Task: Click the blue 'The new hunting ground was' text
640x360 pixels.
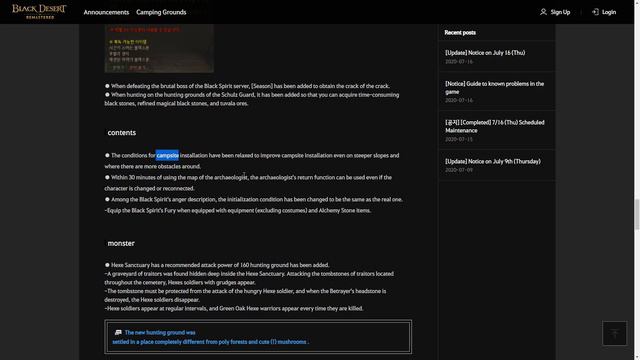Action: [x=160, y=333]
